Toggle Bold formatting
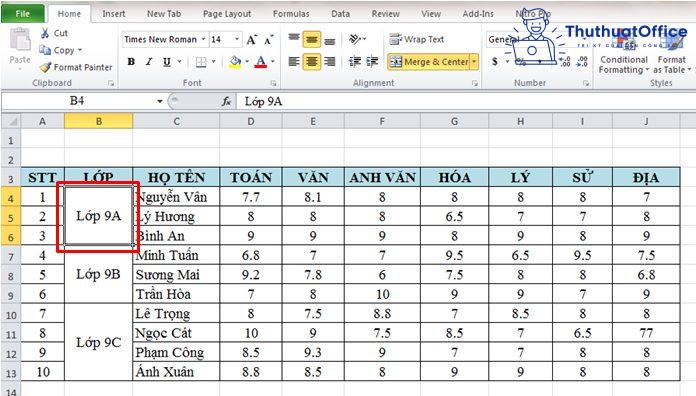696x396 pixels. [131, 62]
